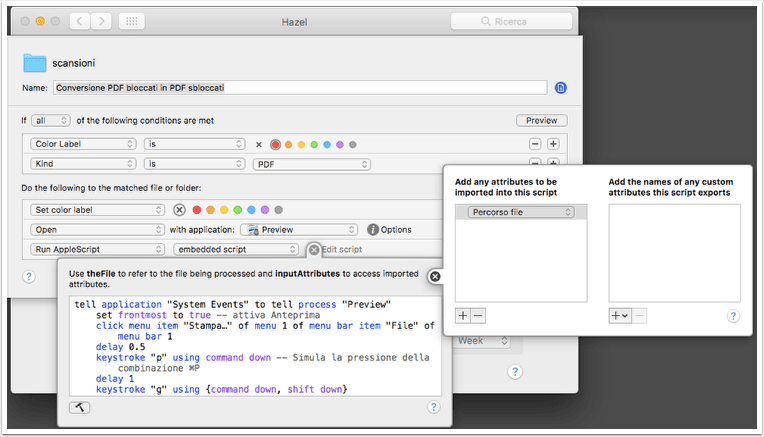The width and height of the screenshot is (764, 437).
Task: Click the Ricerca search field
Action: click(511, 21)
